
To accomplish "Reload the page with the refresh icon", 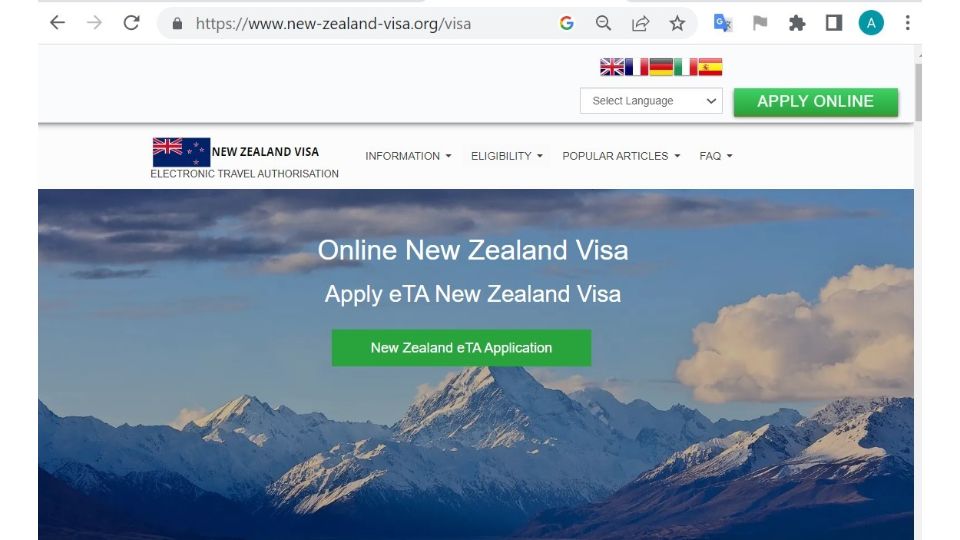I will (132, 23).
